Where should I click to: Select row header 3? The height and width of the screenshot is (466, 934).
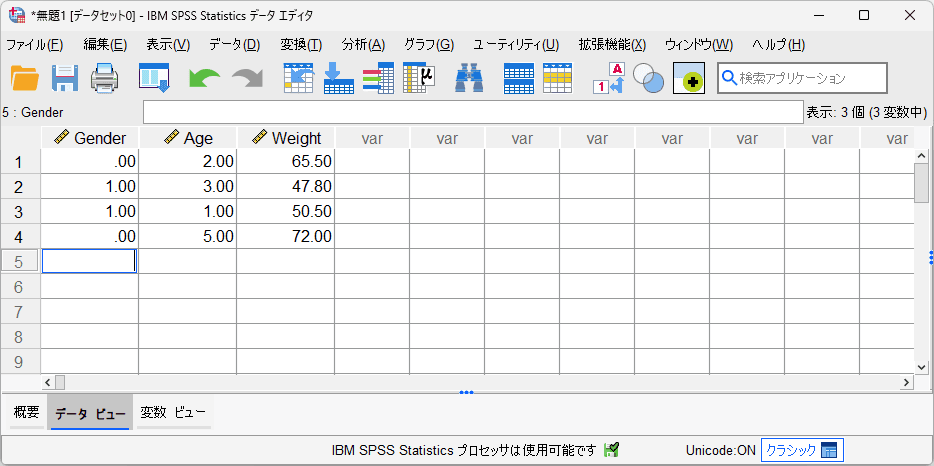click(x=20, y=212)
